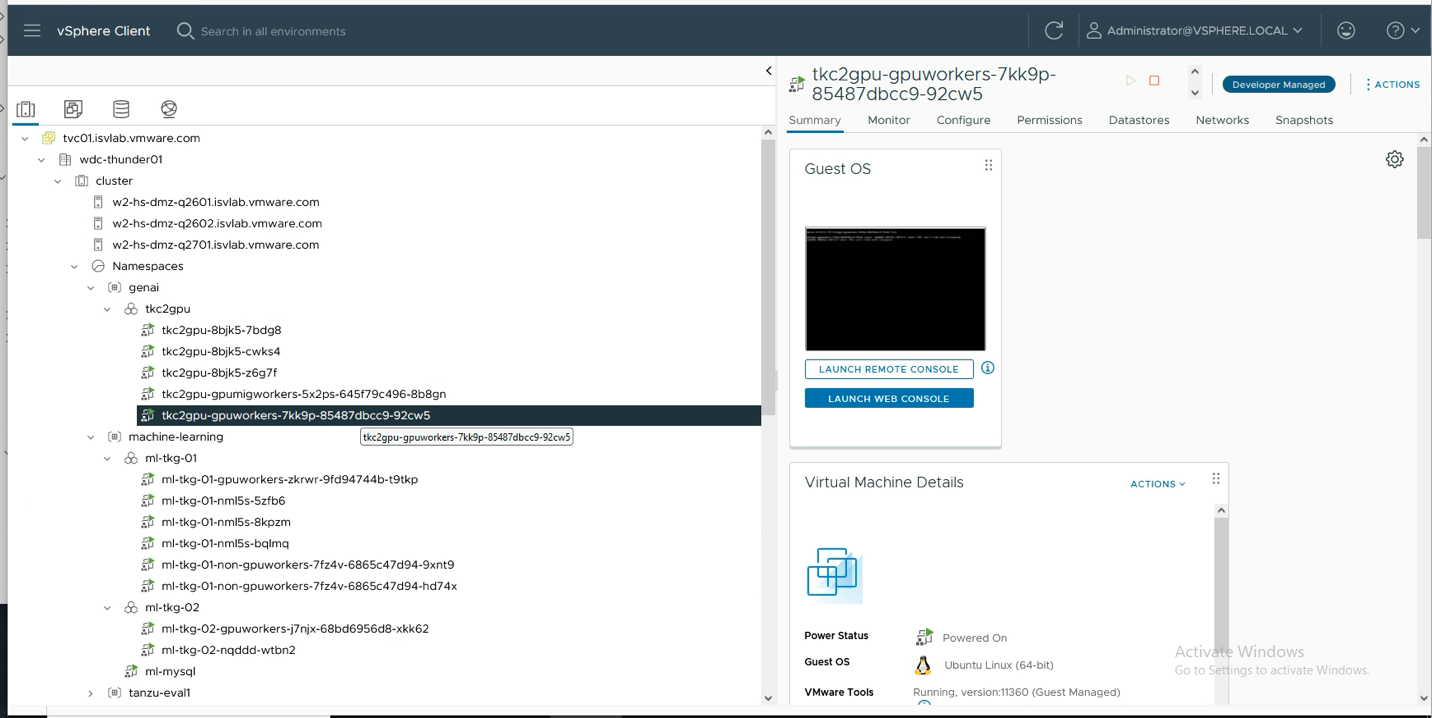
Task: Open the Hosts and Clusters inventory view
Action: [25, 108]
